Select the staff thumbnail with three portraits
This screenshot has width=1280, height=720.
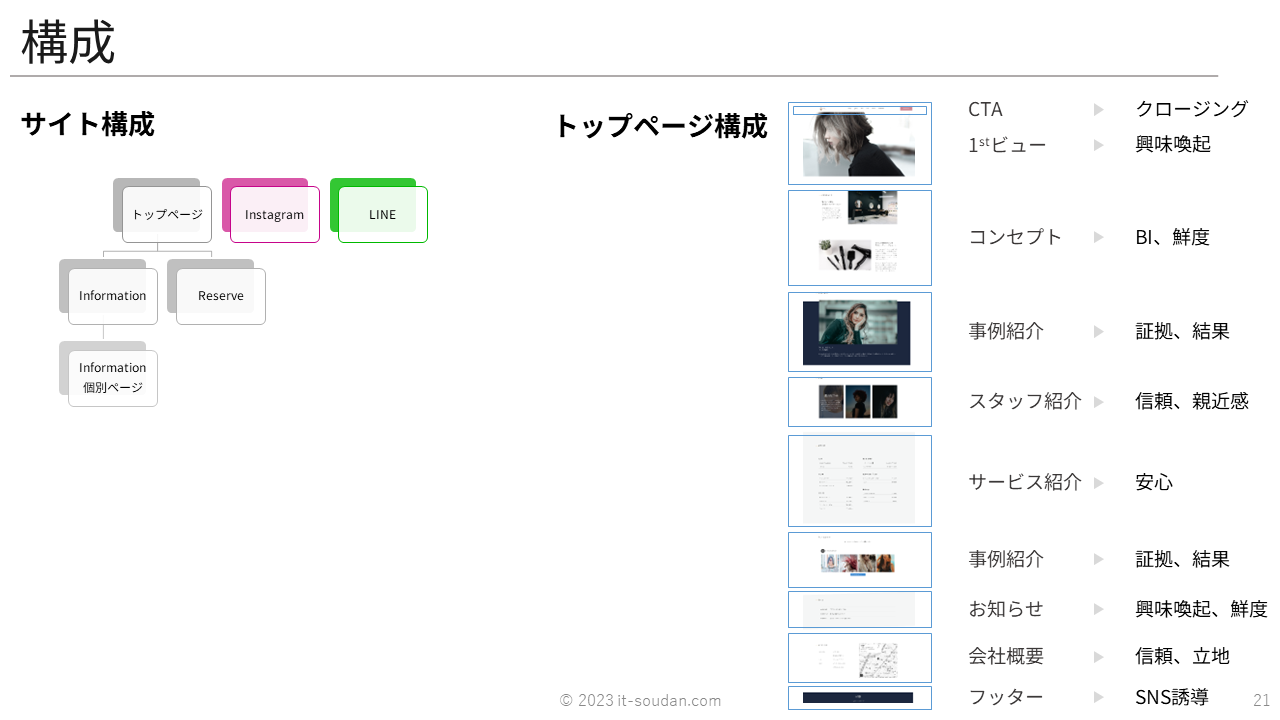click(859, 402)
